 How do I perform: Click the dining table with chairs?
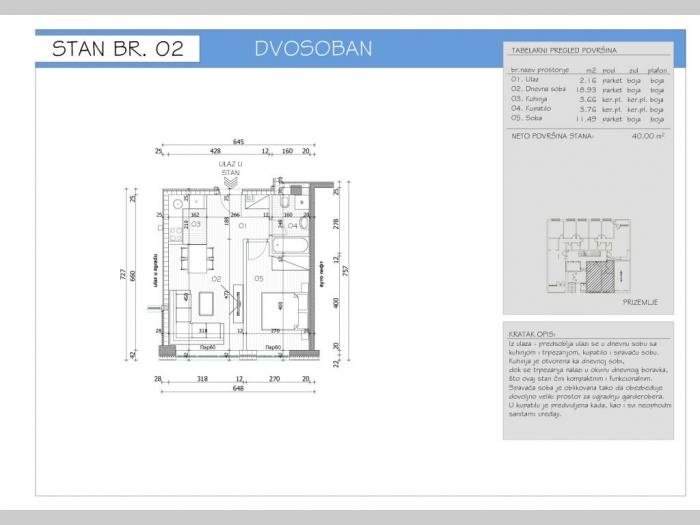pyautogui.click(x=197, y=258)
